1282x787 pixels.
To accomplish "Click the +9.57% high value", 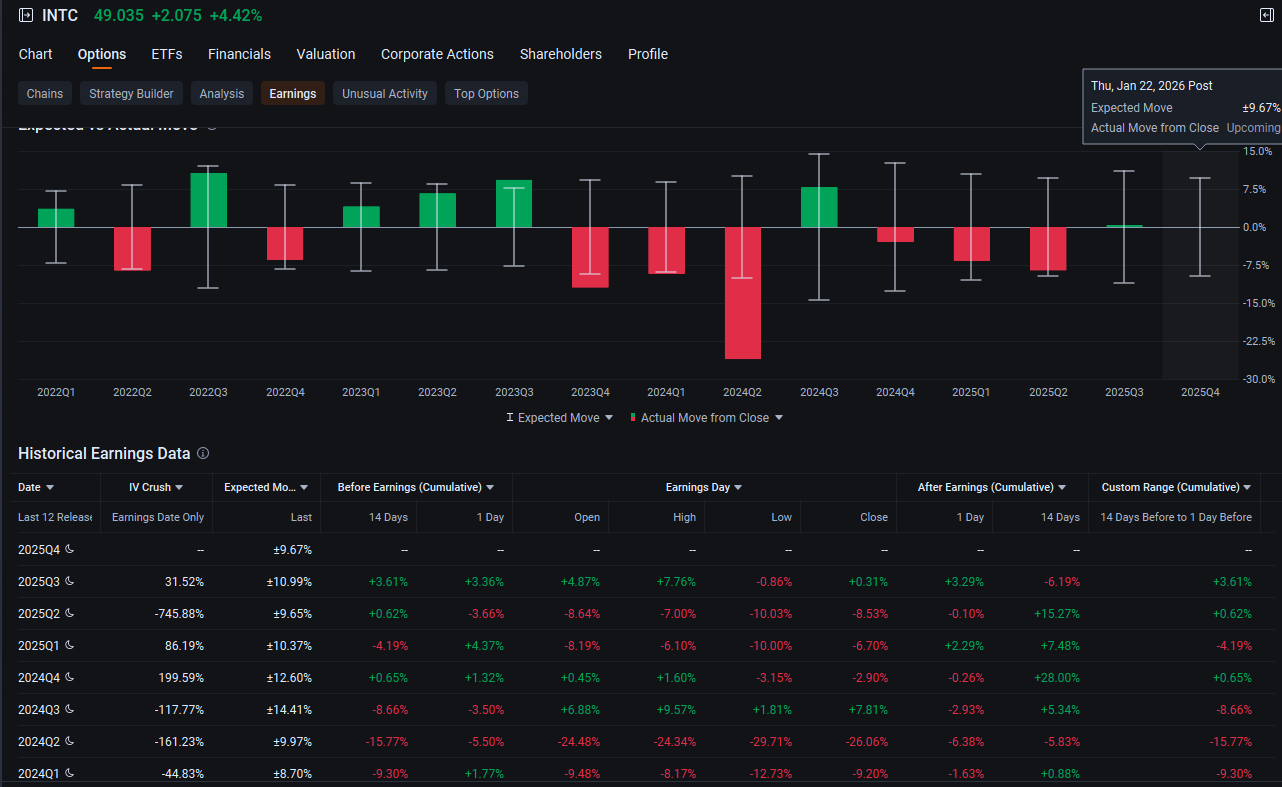I will [676, 709].
